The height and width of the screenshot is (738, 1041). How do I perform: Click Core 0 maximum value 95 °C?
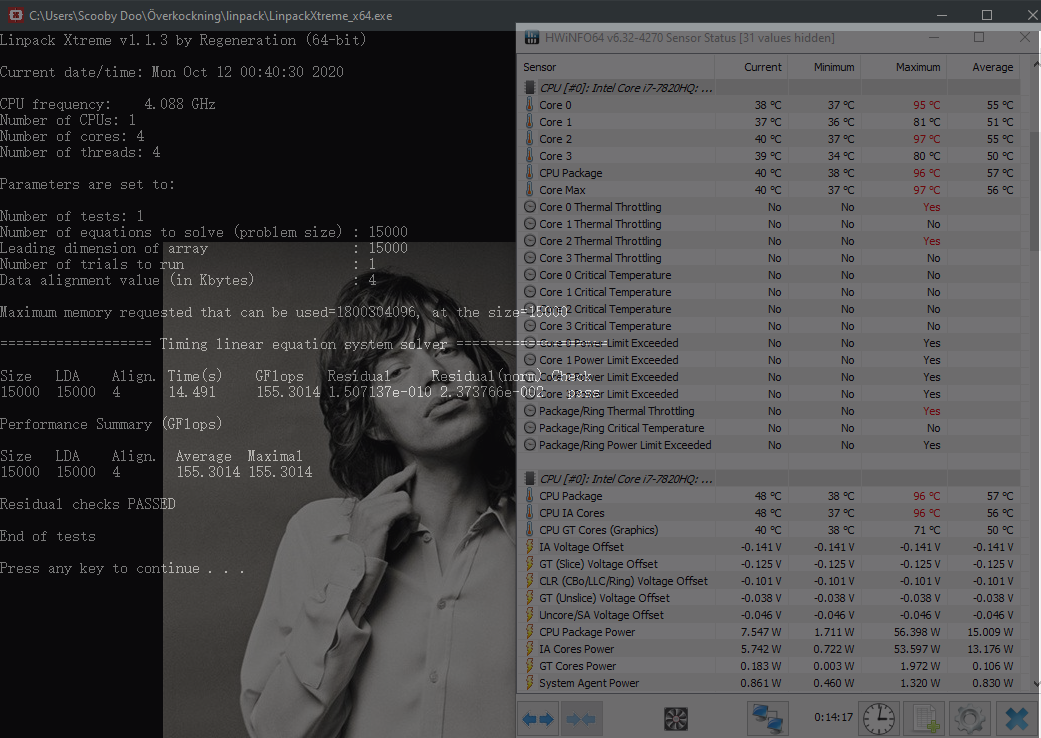tap(926, 105)
